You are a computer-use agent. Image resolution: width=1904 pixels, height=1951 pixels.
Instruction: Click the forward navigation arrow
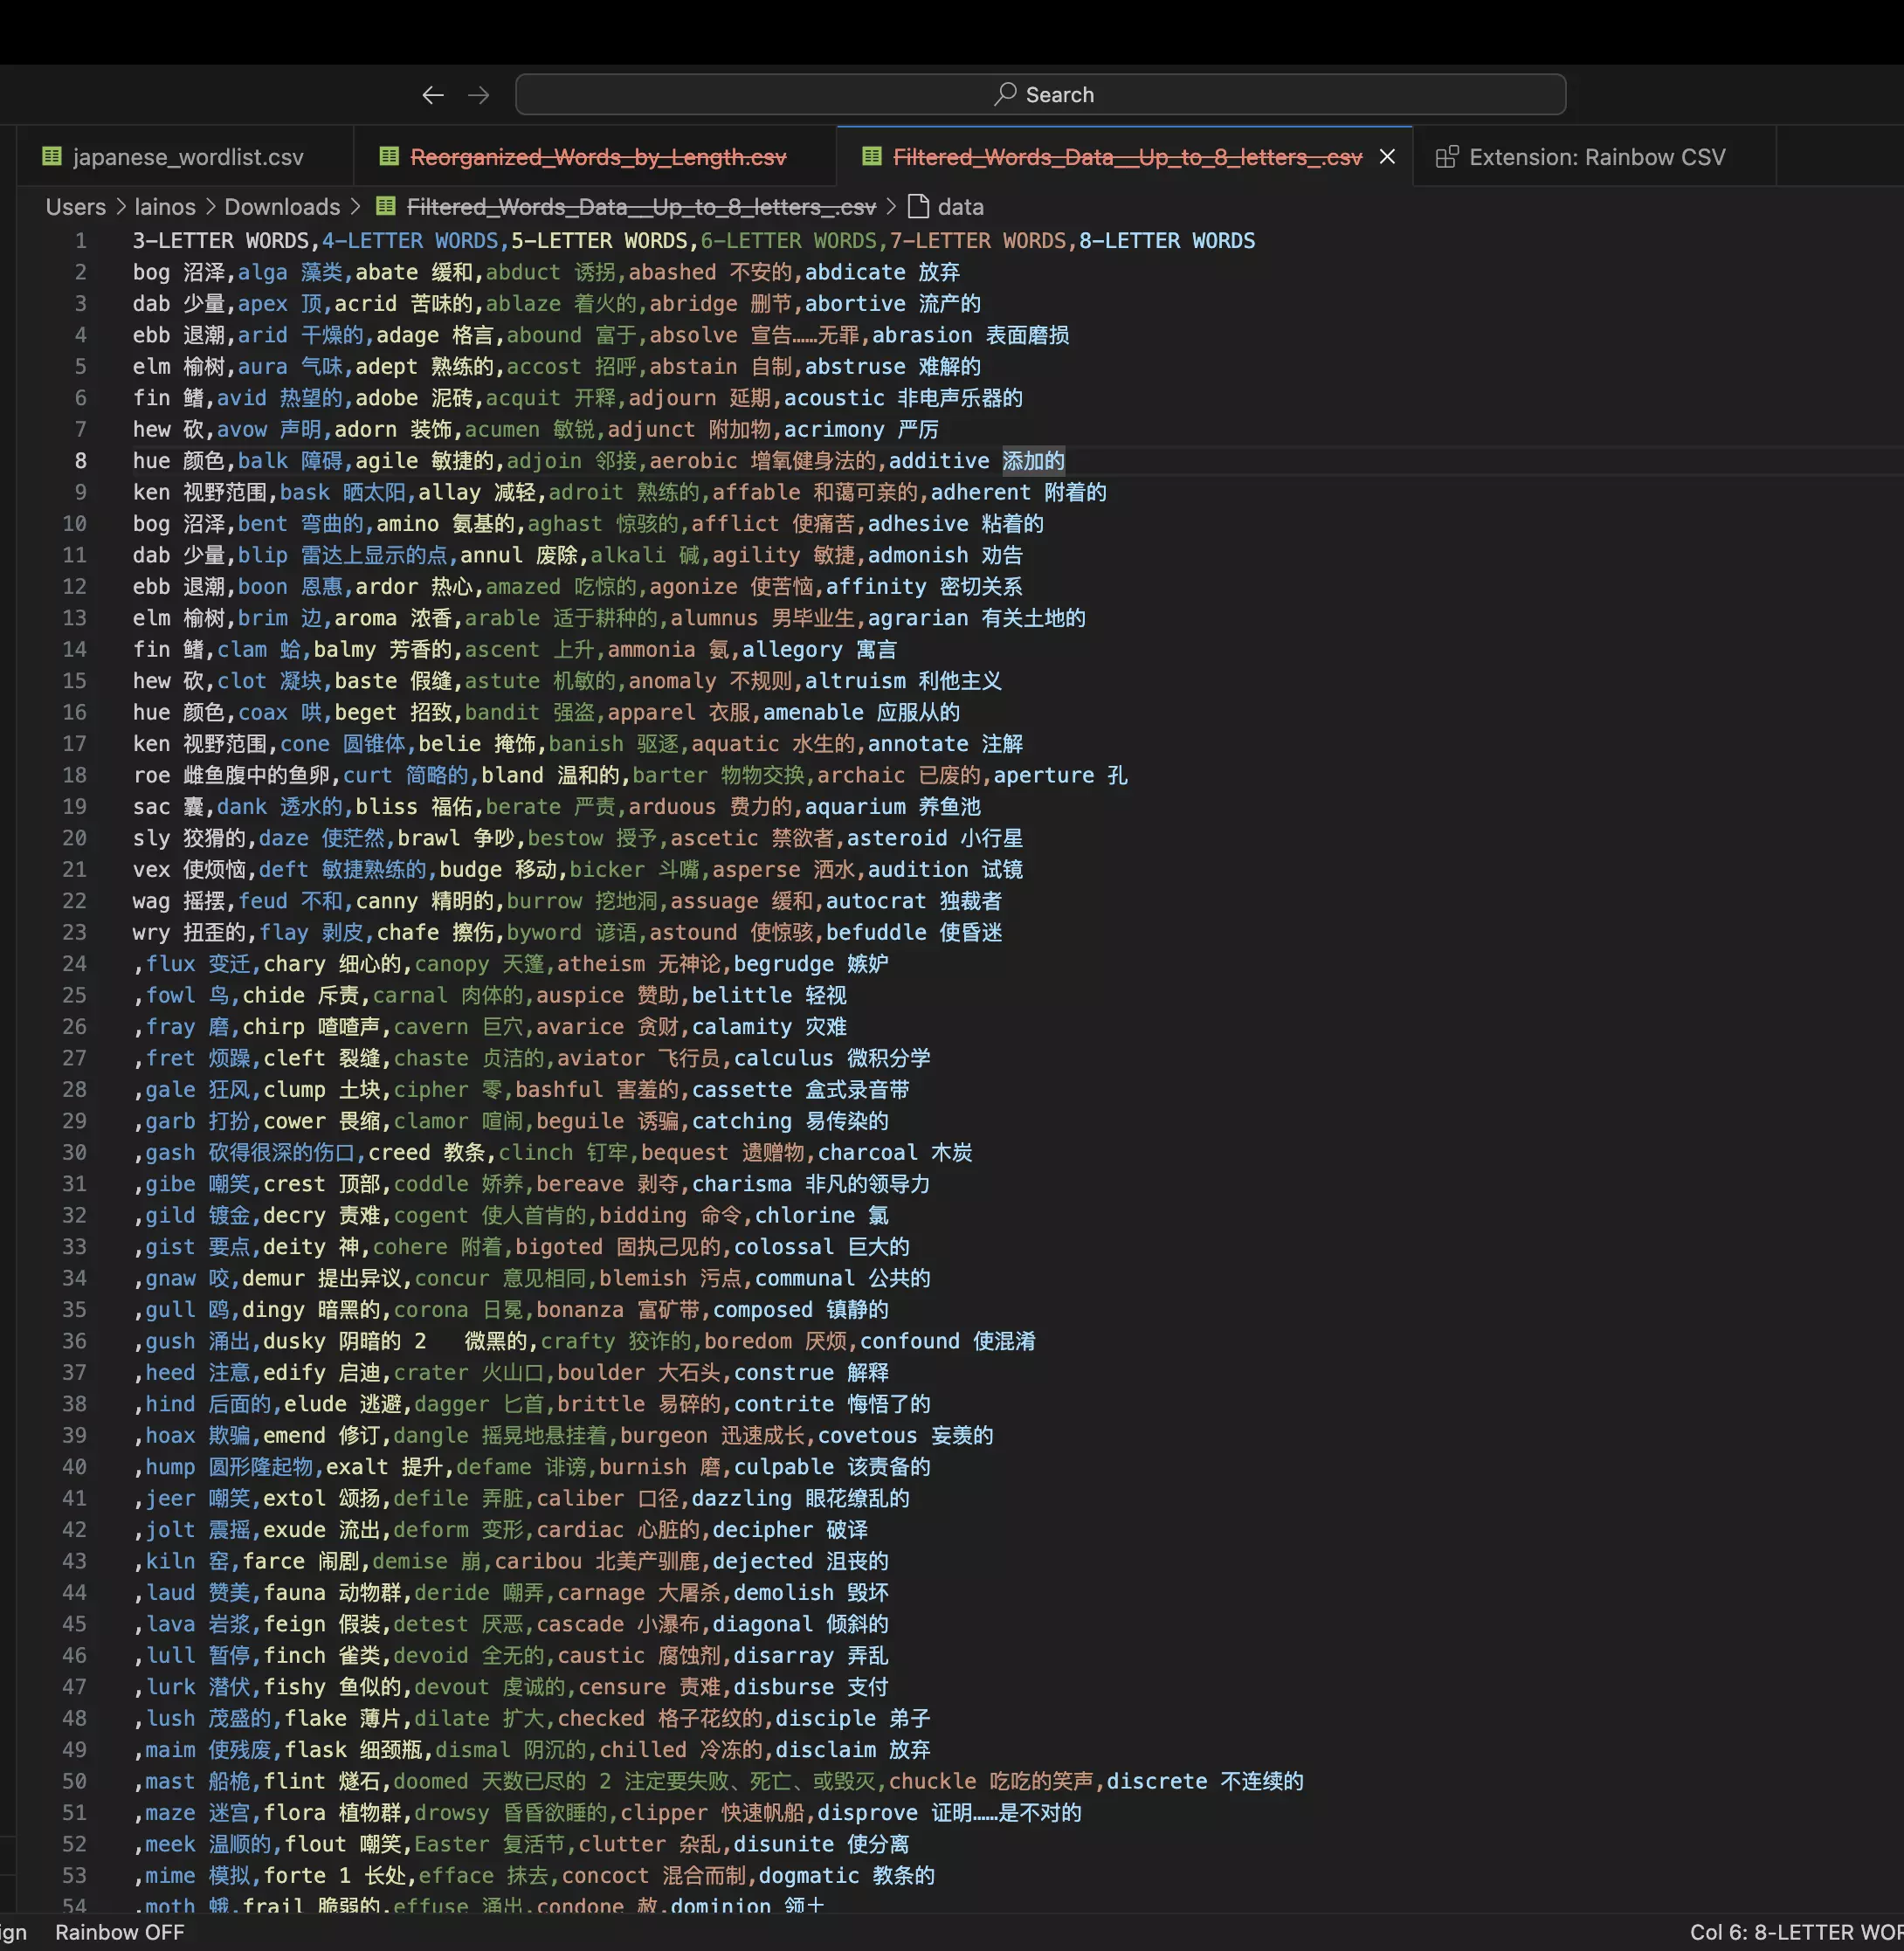pos(479,95)
